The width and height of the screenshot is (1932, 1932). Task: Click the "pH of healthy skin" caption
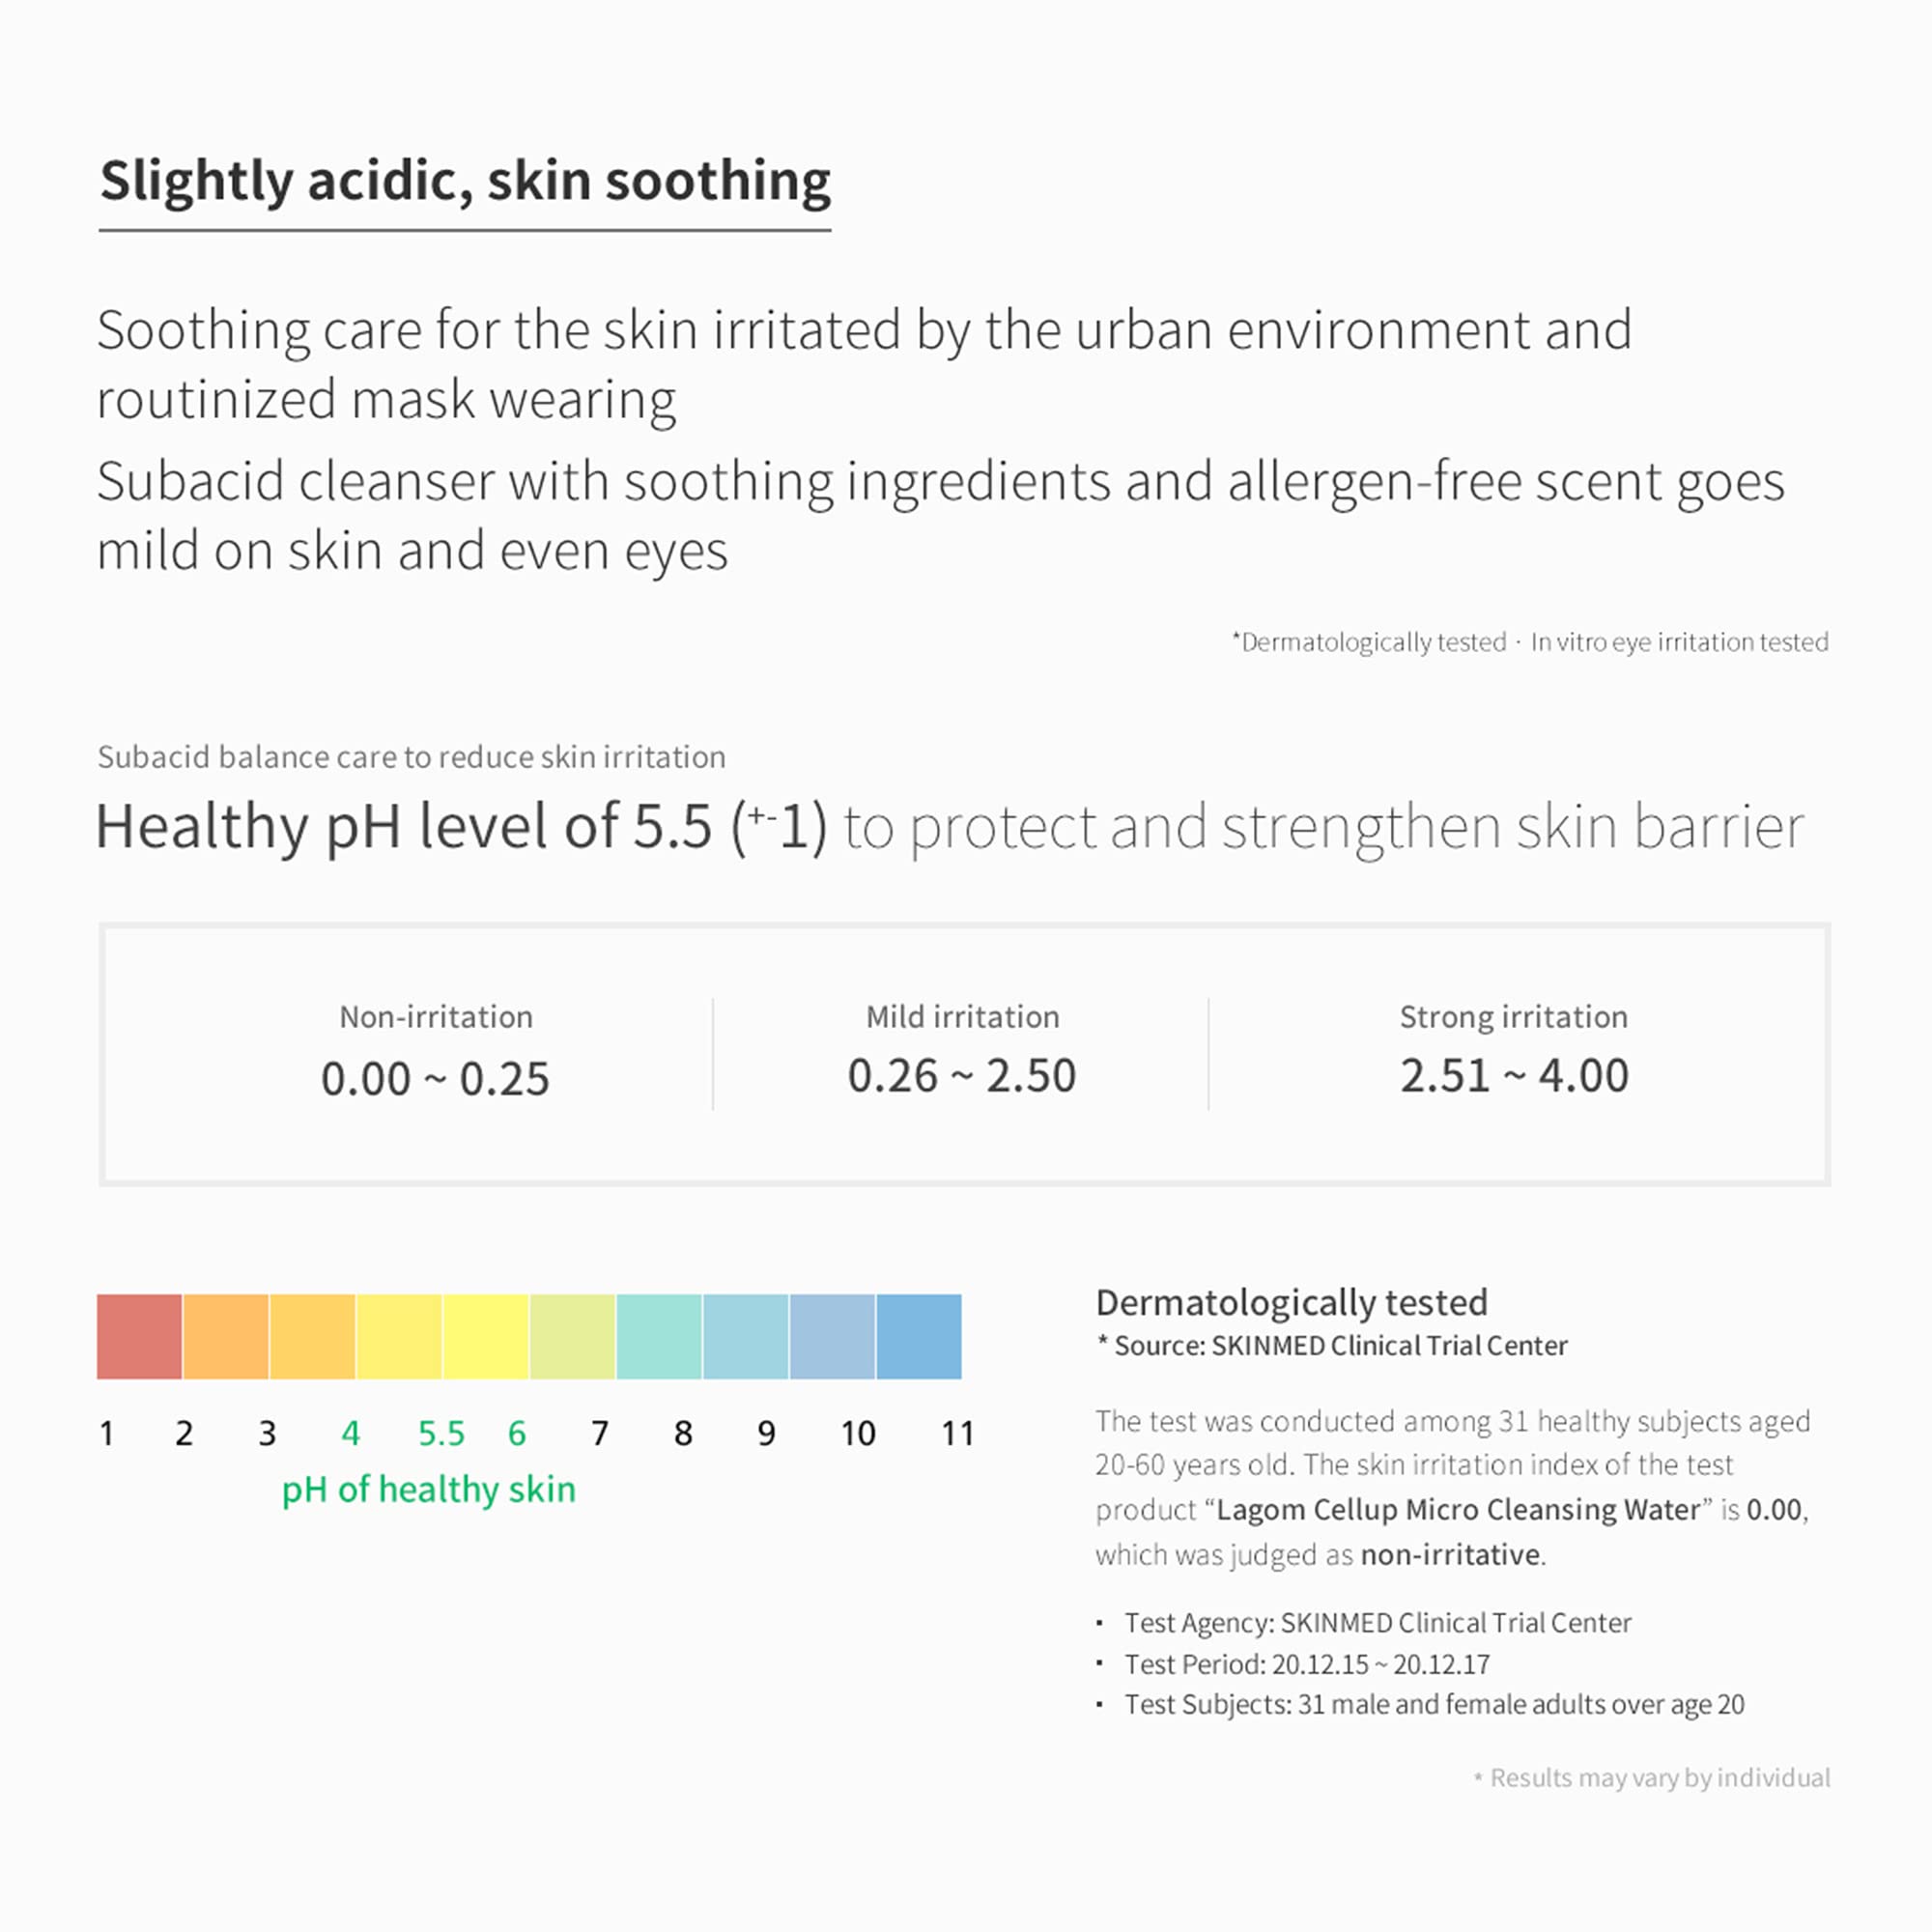[428, 1489]
